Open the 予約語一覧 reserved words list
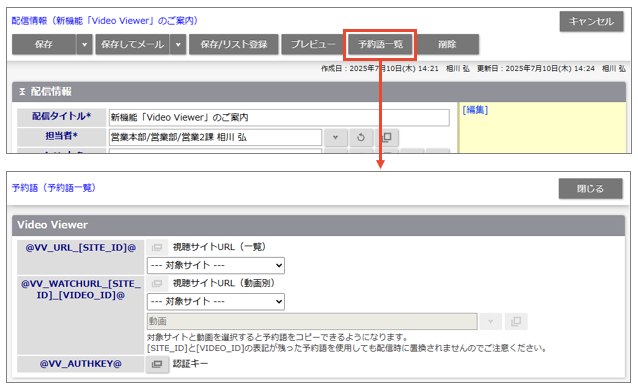Image resolution: width=638 pixels, height=390 pixels. (380, 44)
